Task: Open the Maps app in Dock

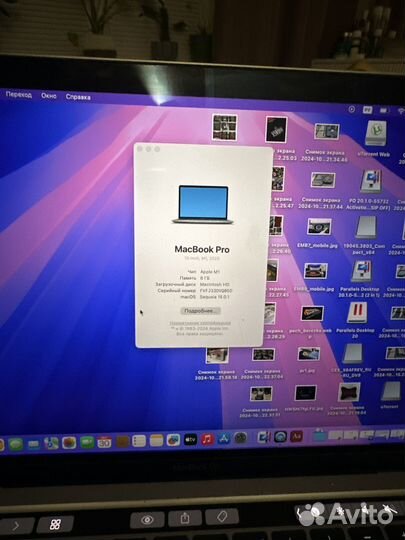Action: 51,443
